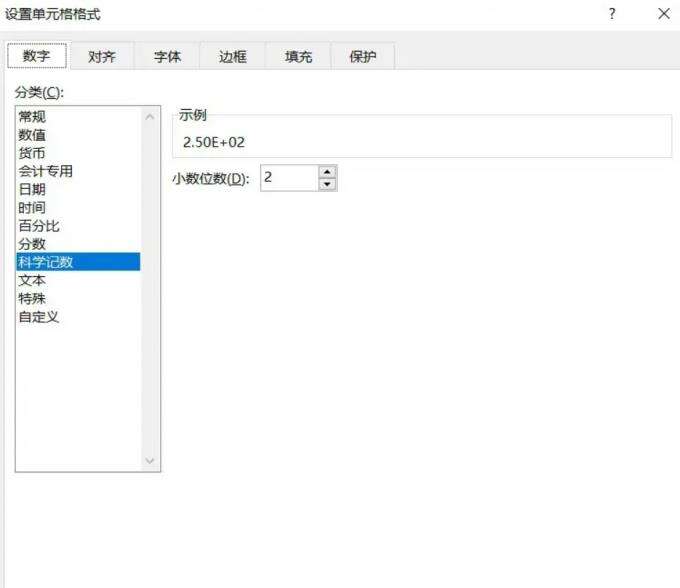The height and width of the screenshot is (588, 680).
Task: Pick the 自定义 category
Action: point(78,317)
